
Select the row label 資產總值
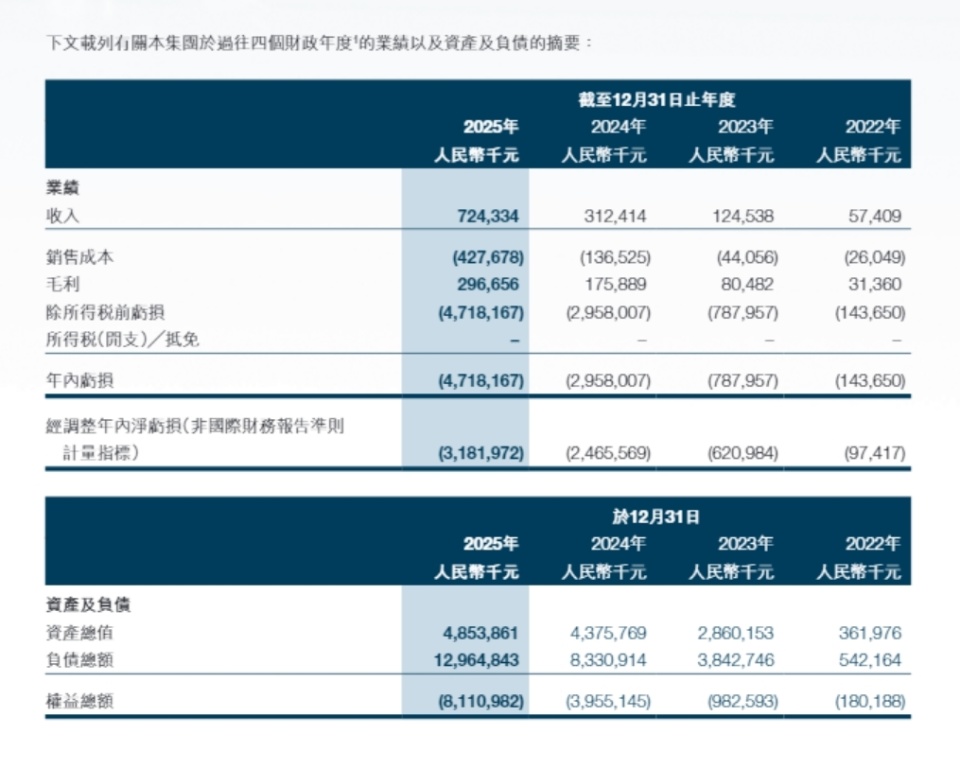tap(80, 633)
